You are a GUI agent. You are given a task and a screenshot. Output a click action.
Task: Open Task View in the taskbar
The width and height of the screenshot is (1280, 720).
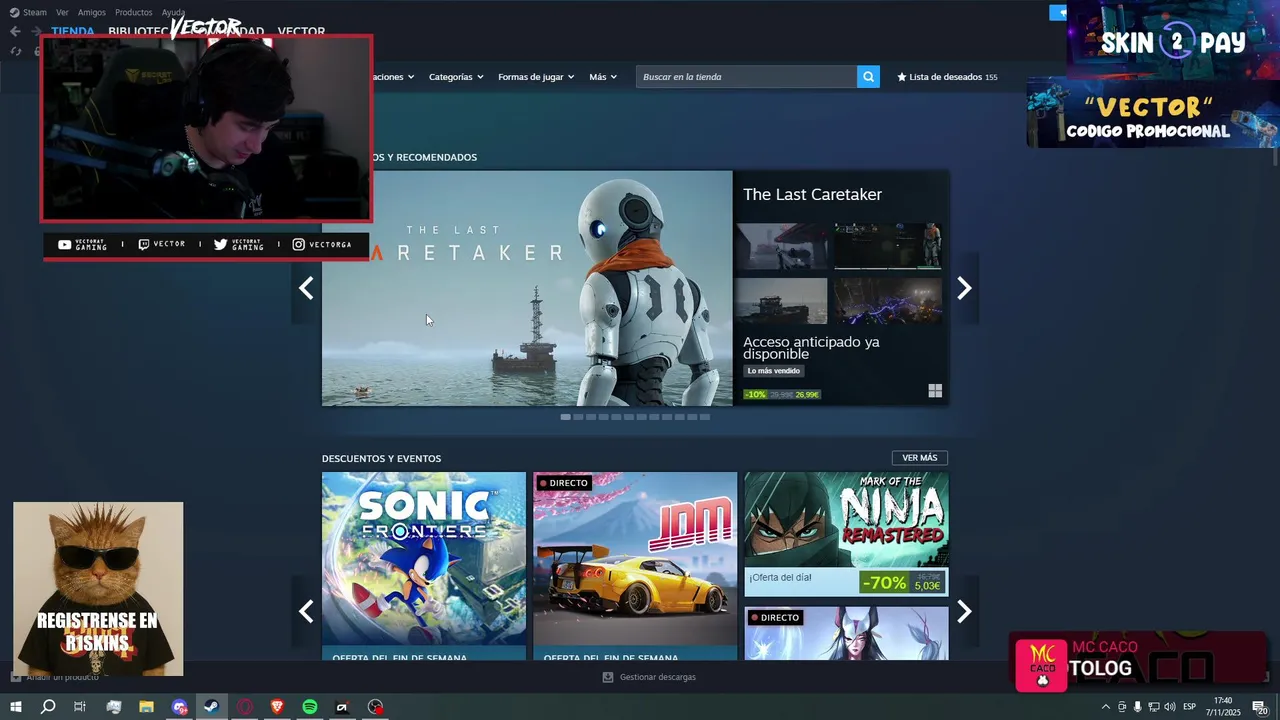(x=80, y=707)
